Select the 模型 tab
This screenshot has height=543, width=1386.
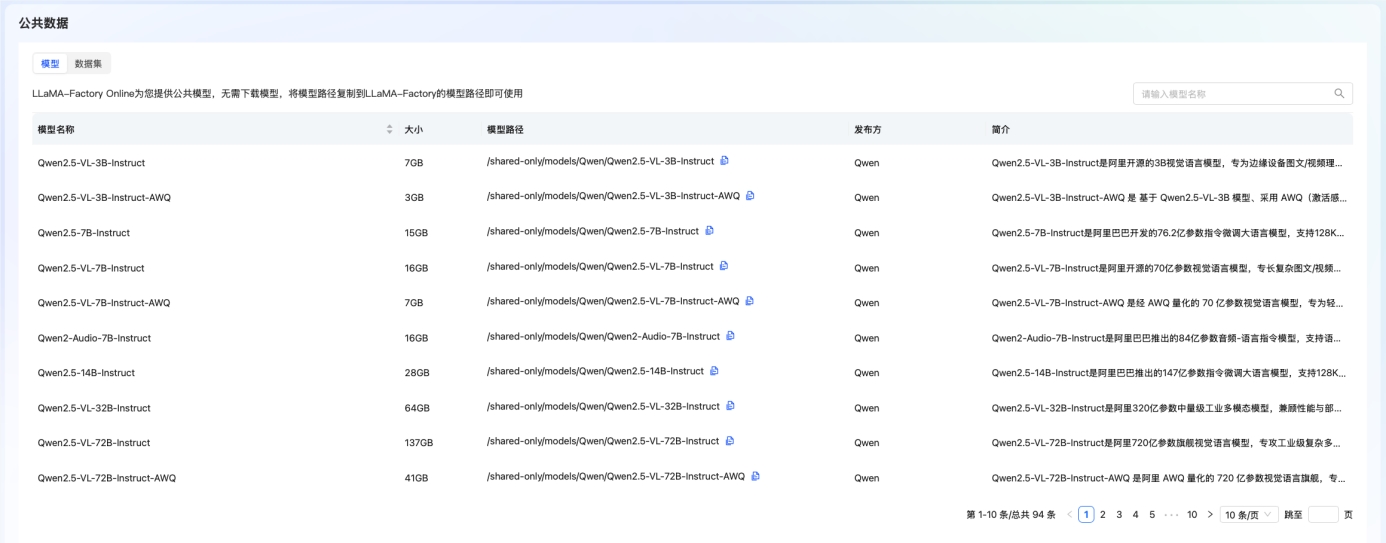pos(49,64)
